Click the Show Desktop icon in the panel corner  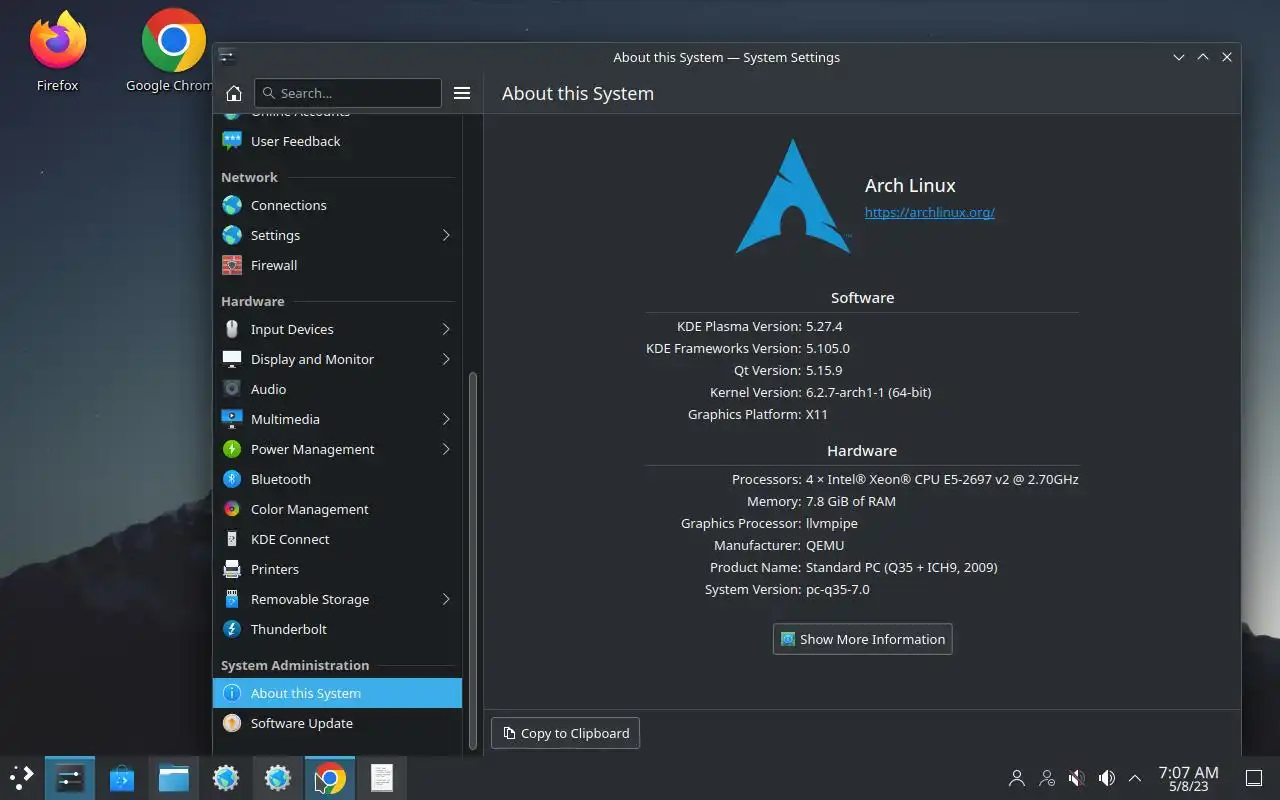(1253, 778)
